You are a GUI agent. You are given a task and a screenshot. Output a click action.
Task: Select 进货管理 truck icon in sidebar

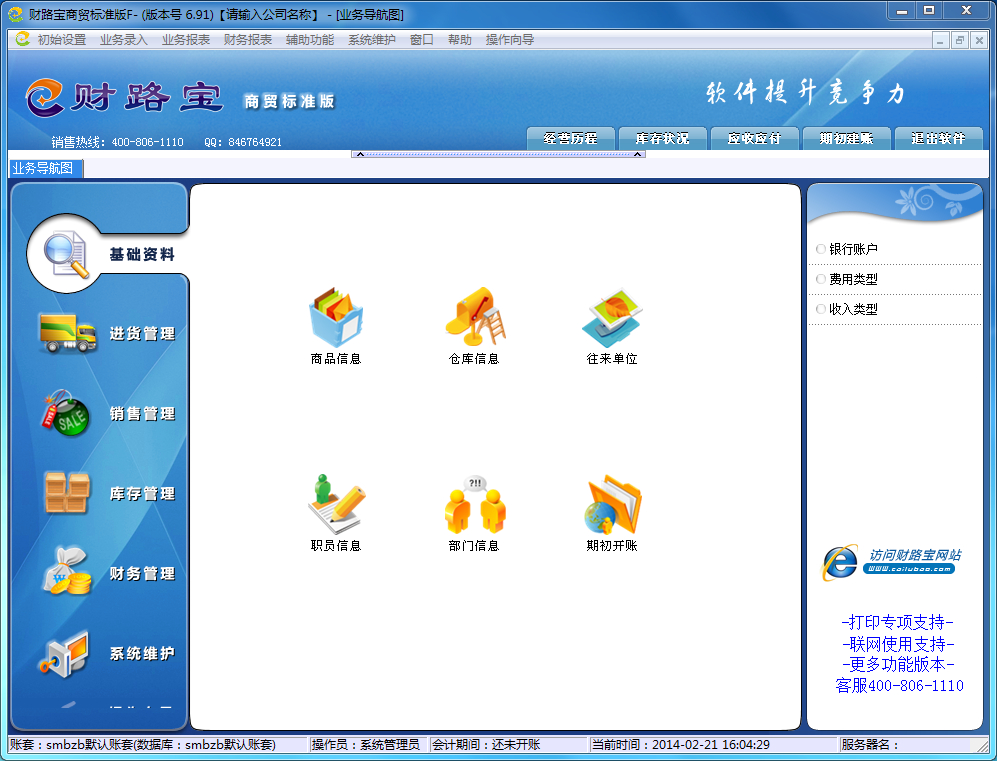[67, 333]
